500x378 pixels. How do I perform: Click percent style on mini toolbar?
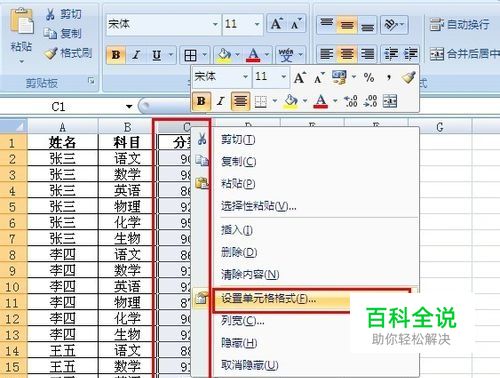click(x=369, y=78)
